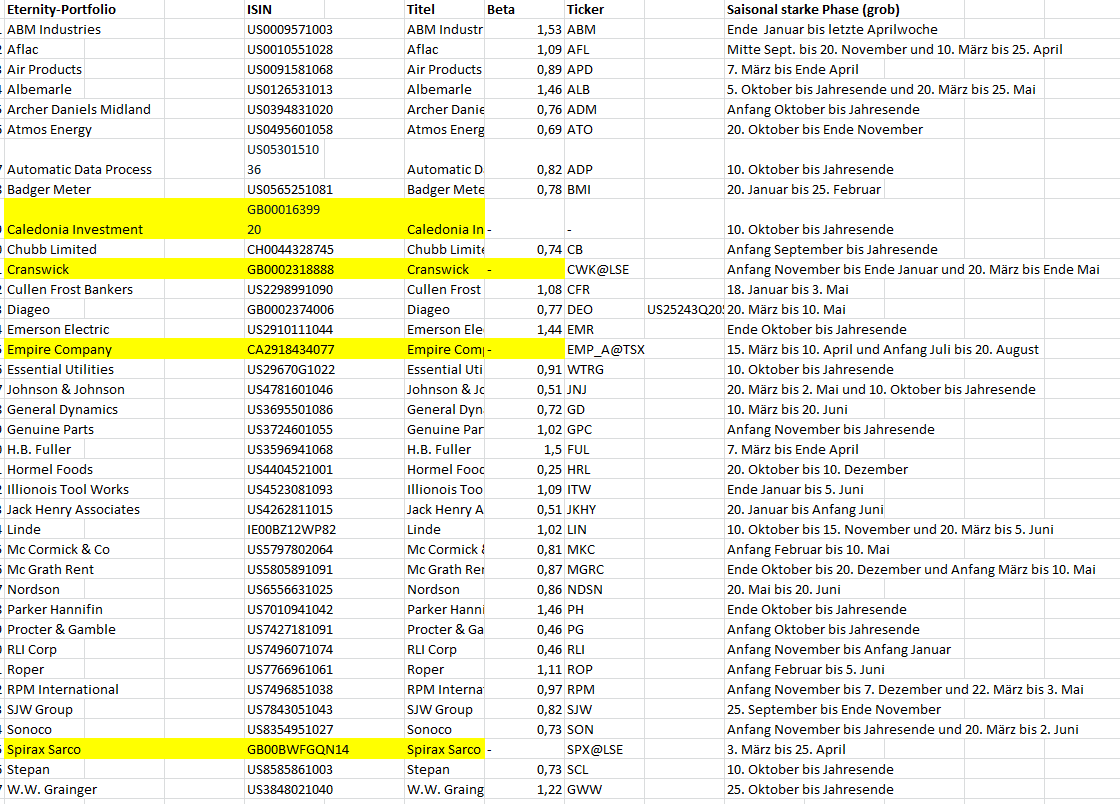The image size is (1120, 804).
Task: Select the beta value 0,25 for Hormel Foods
Action: point(548,469)
